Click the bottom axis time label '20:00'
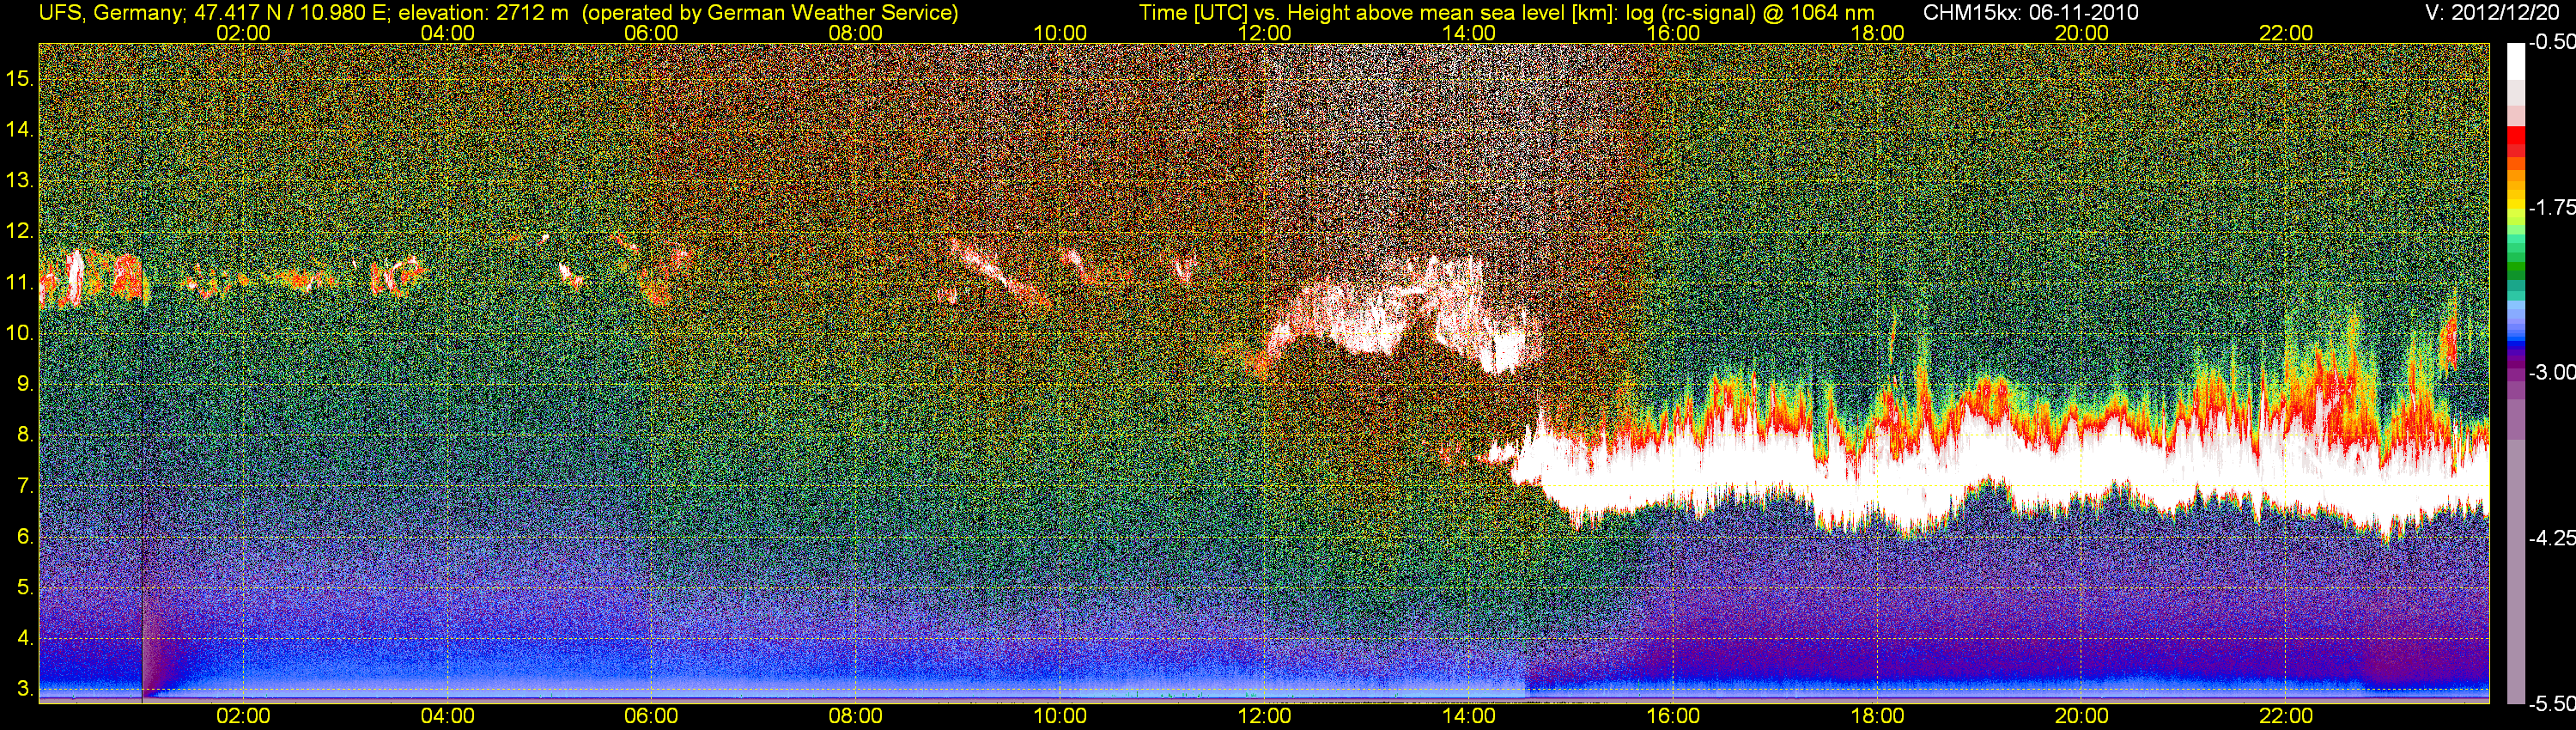The image size is (2576, 730). pyautogui.click(x=2082, y=717)
